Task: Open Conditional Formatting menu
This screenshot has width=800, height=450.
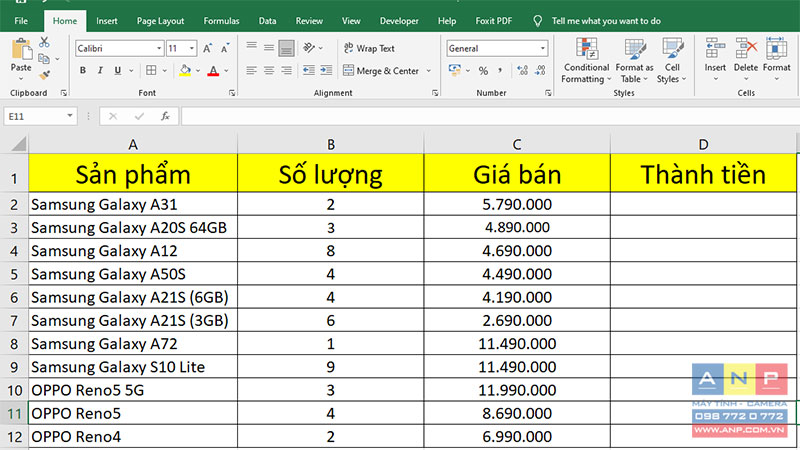Action: tap(586, 60)
